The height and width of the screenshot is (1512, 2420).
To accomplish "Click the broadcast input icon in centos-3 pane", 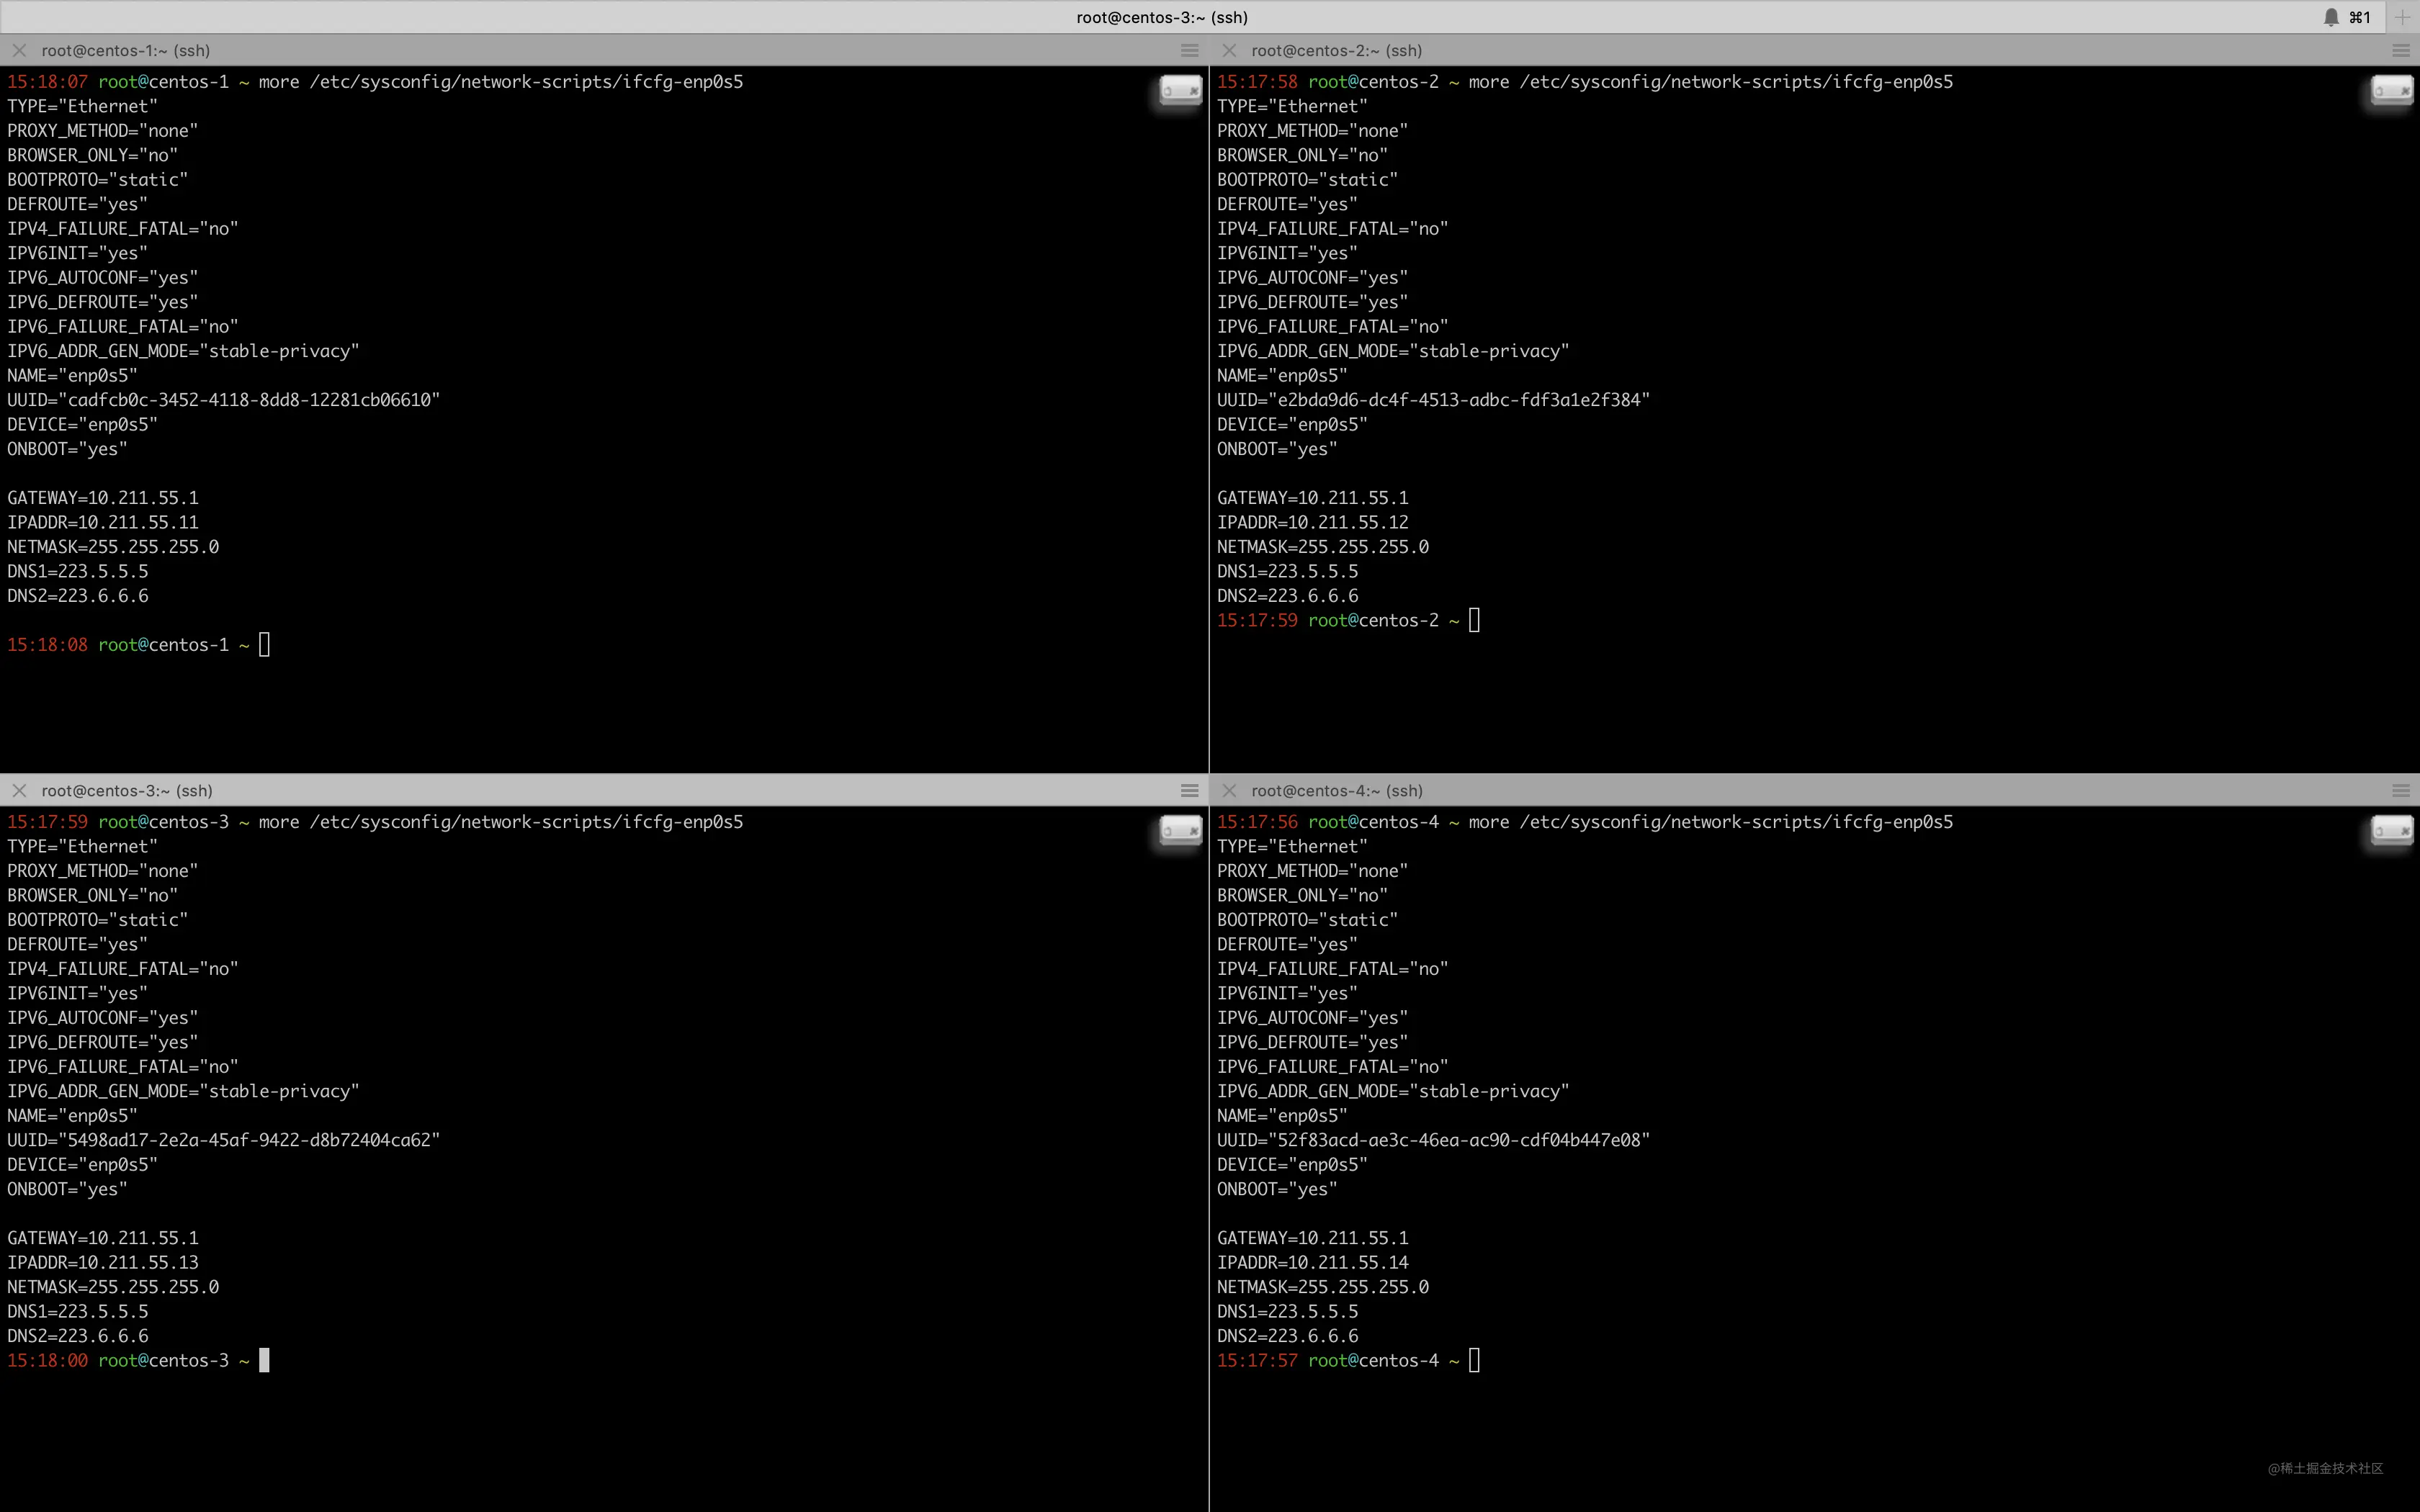I will [x=1180, y=831].
